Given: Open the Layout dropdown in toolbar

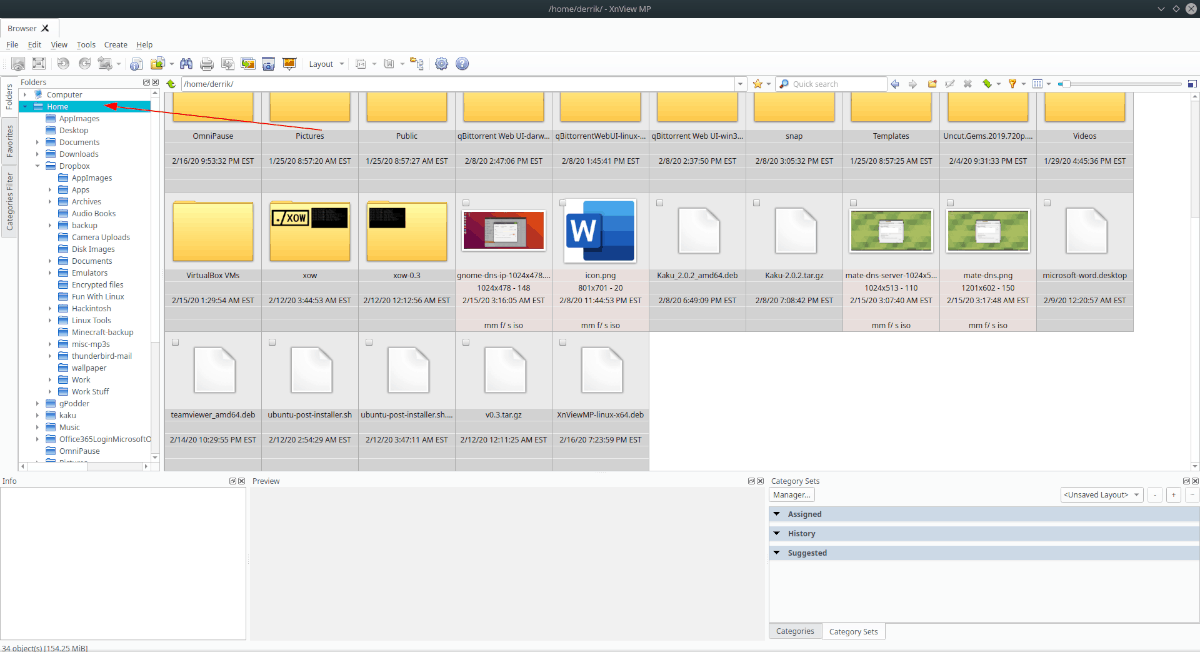Looking at the screenshot, I should click(326, 64).
